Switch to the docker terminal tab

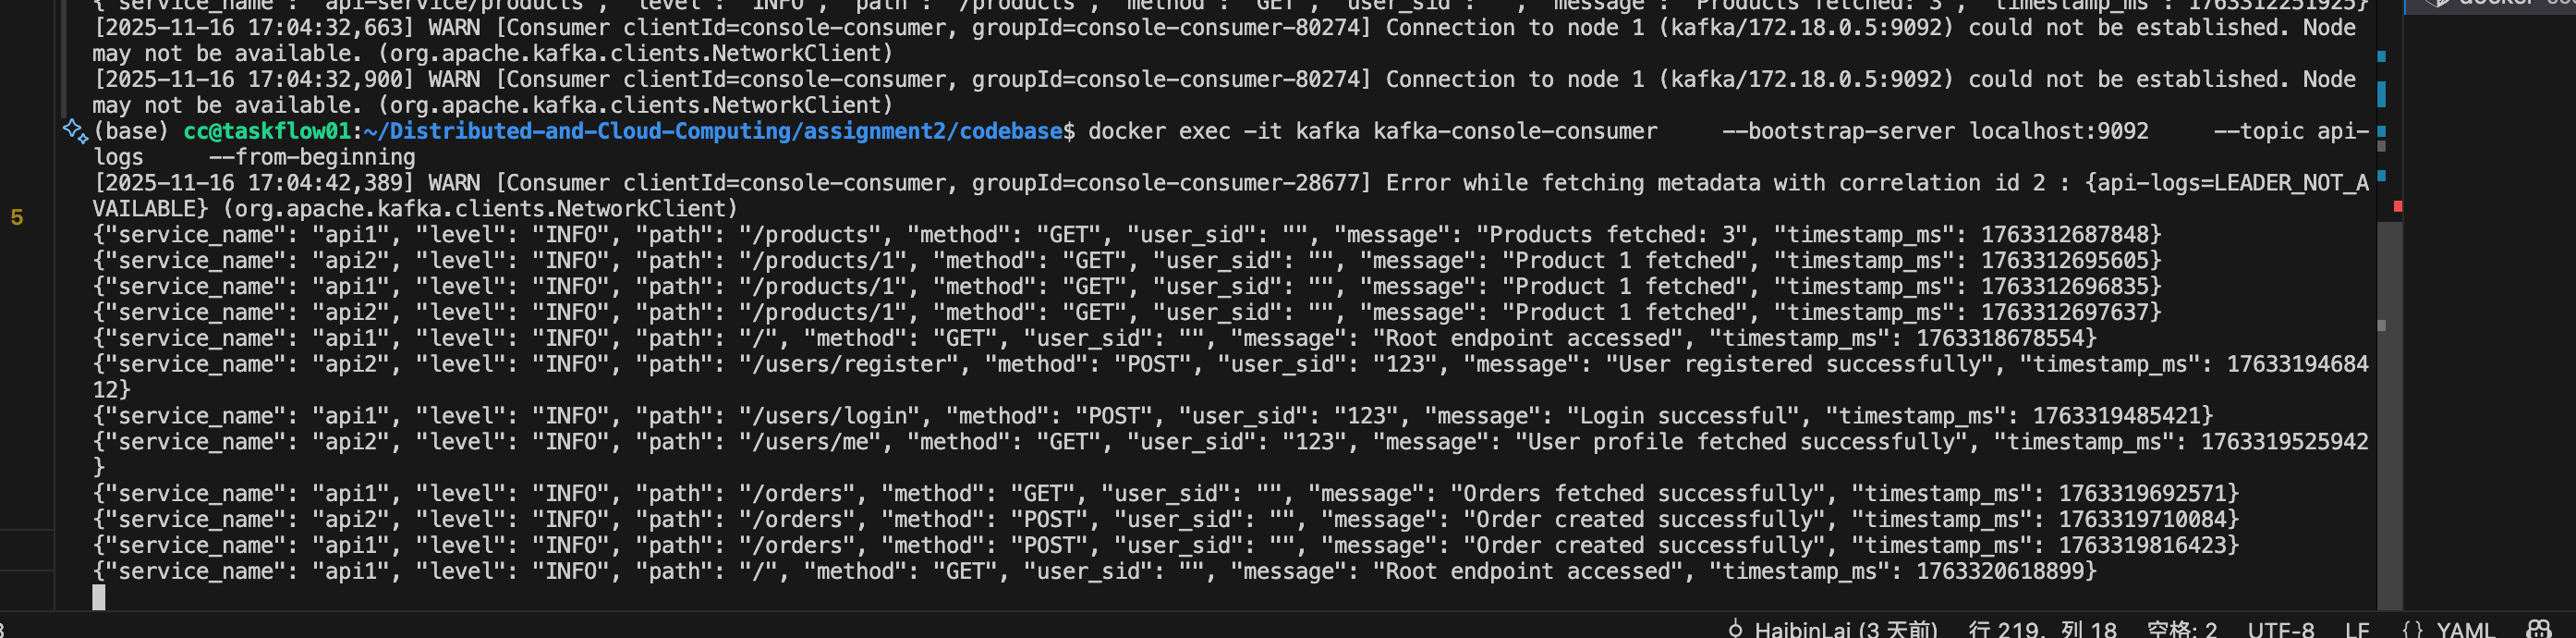[x=2500, y=4]
